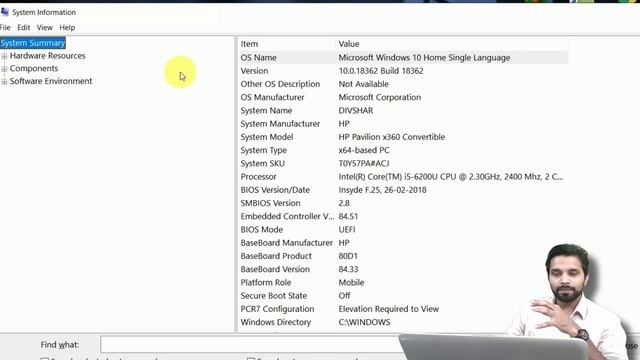640x360 pixels.
Task: Select System SKU row label
Action: point(262,163)
